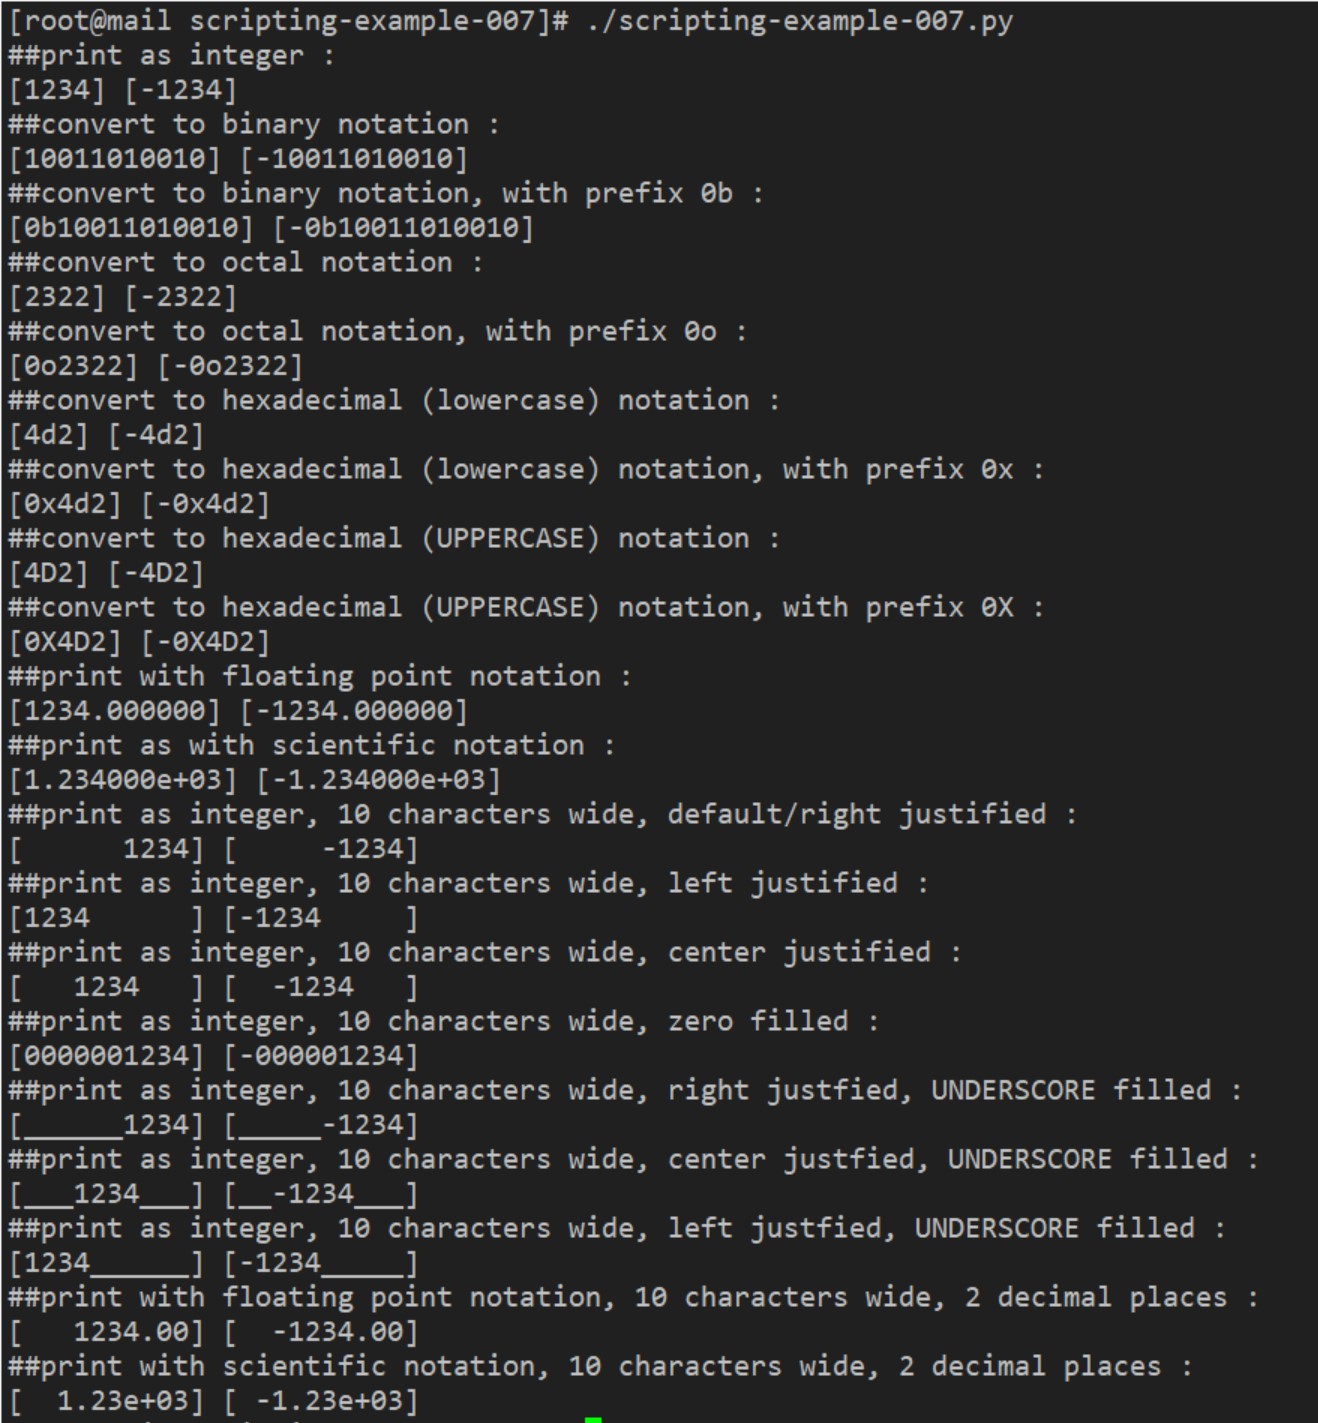Click the green terminal cursor block

593,1418
